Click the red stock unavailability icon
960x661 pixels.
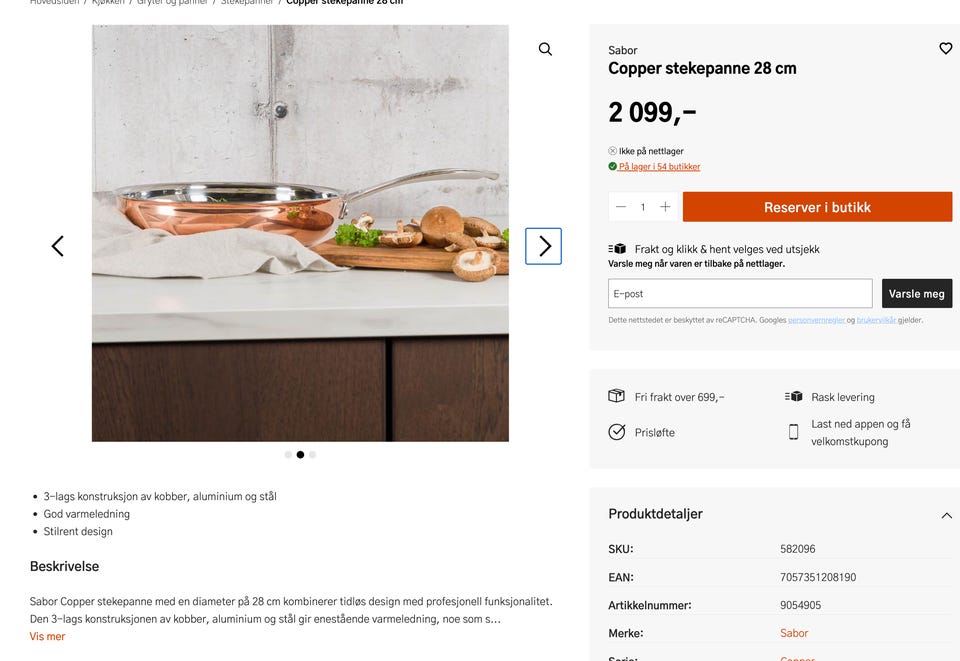tap(611, 150)
